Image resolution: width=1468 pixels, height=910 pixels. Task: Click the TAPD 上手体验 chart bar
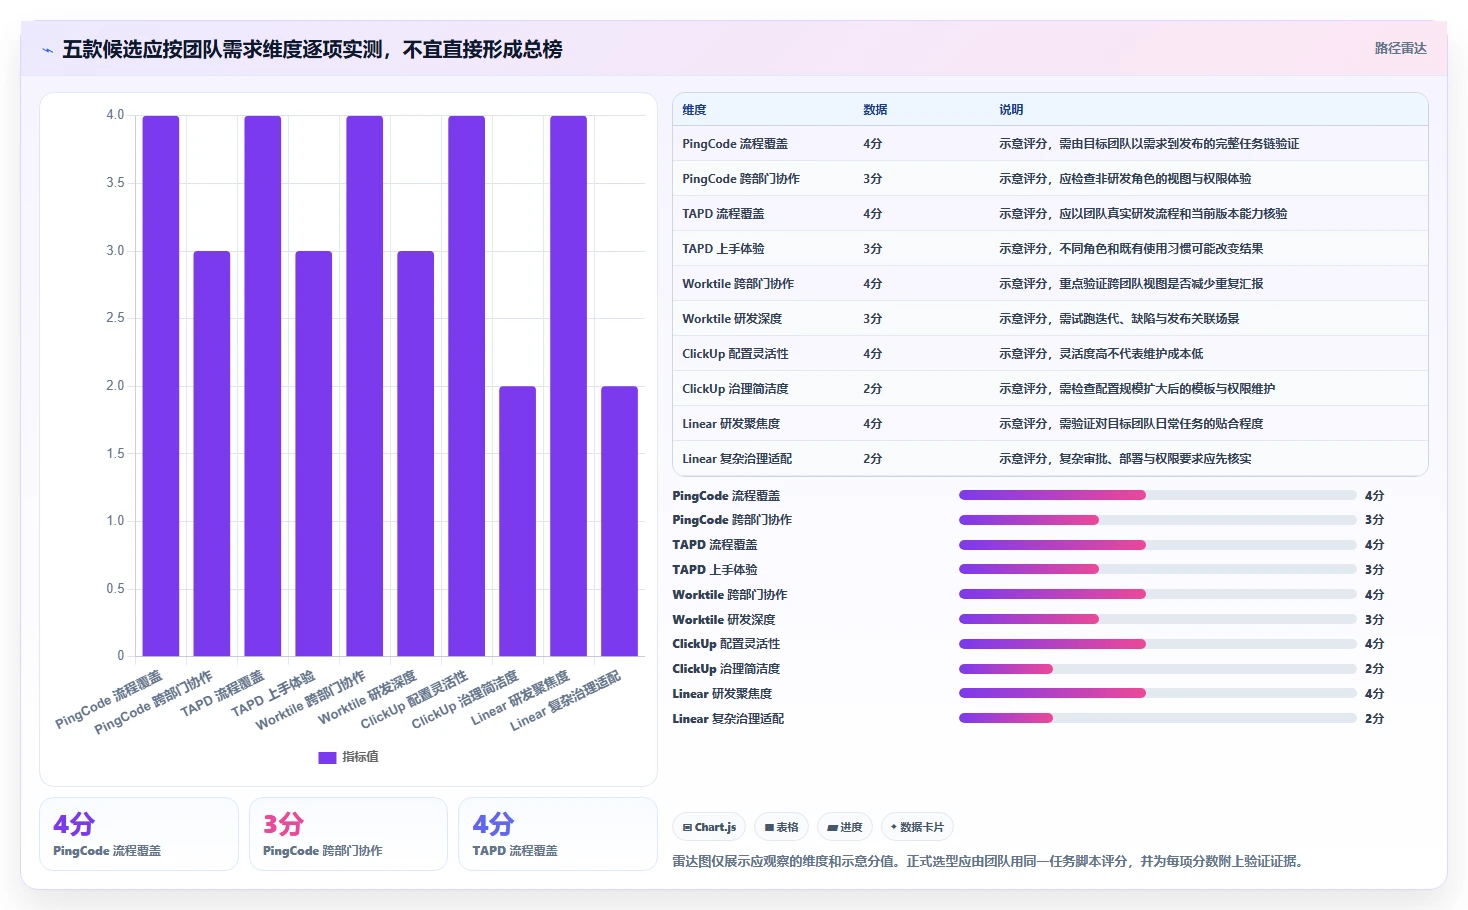pyautogui.click(x=314, y=454)
